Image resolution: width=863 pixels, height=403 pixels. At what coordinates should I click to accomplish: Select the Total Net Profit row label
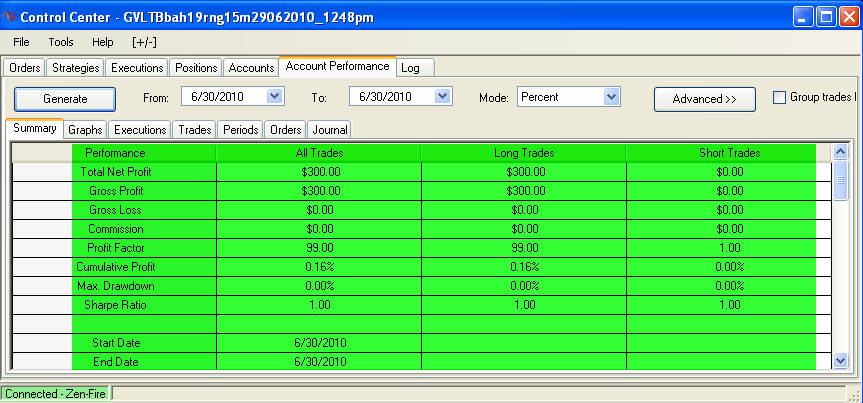[116, 172]
